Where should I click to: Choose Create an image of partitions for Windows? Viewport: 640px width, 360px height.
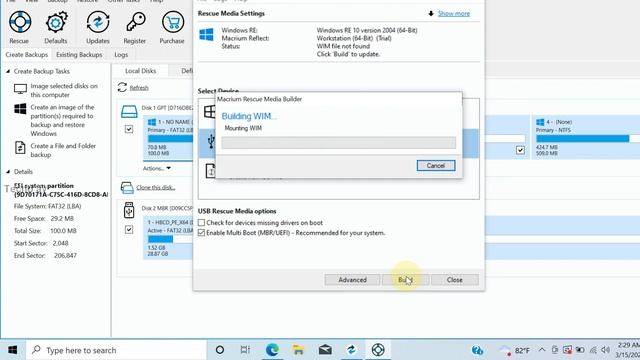click(62, 120)
